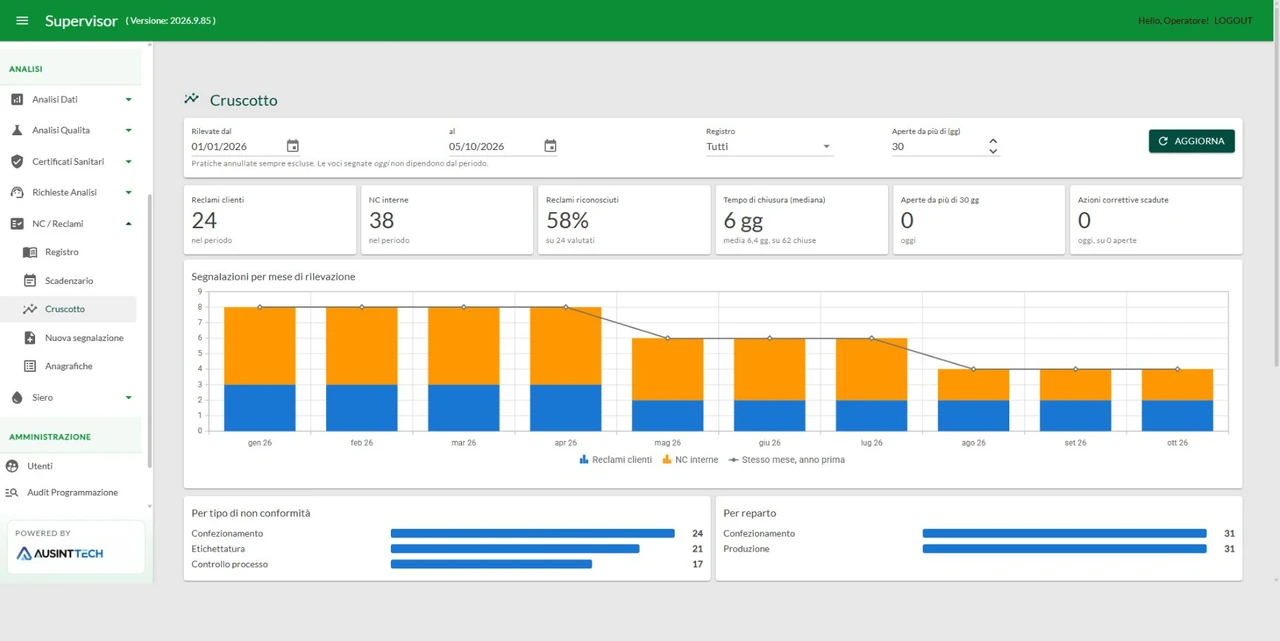Open the Registro page in the sidebar

70,252
